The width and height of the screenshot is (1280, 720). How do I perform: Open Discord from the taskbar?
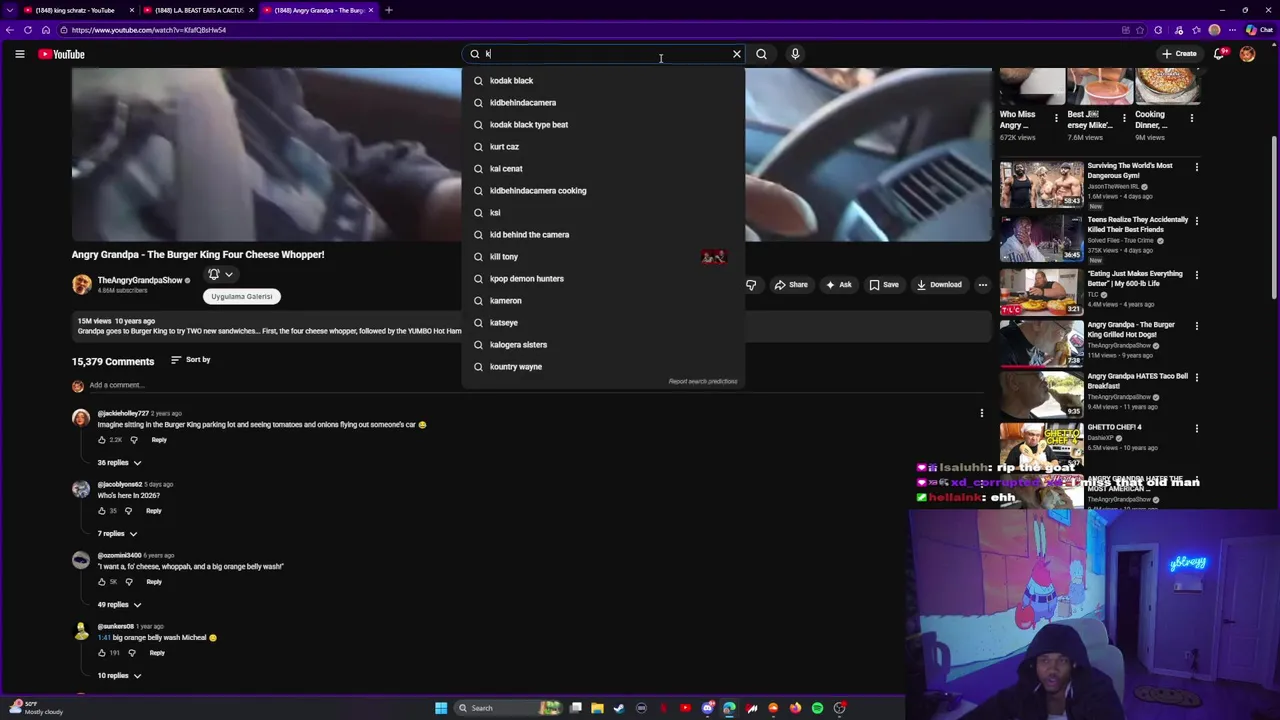tap(707, 708)
